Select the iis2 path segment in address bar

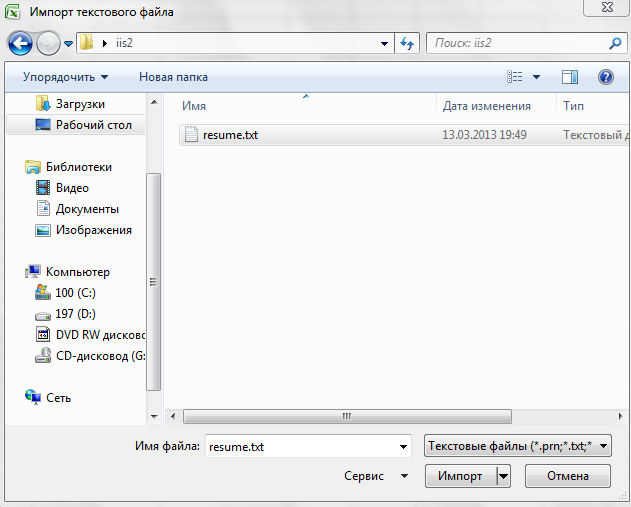(x=124, y=43)
